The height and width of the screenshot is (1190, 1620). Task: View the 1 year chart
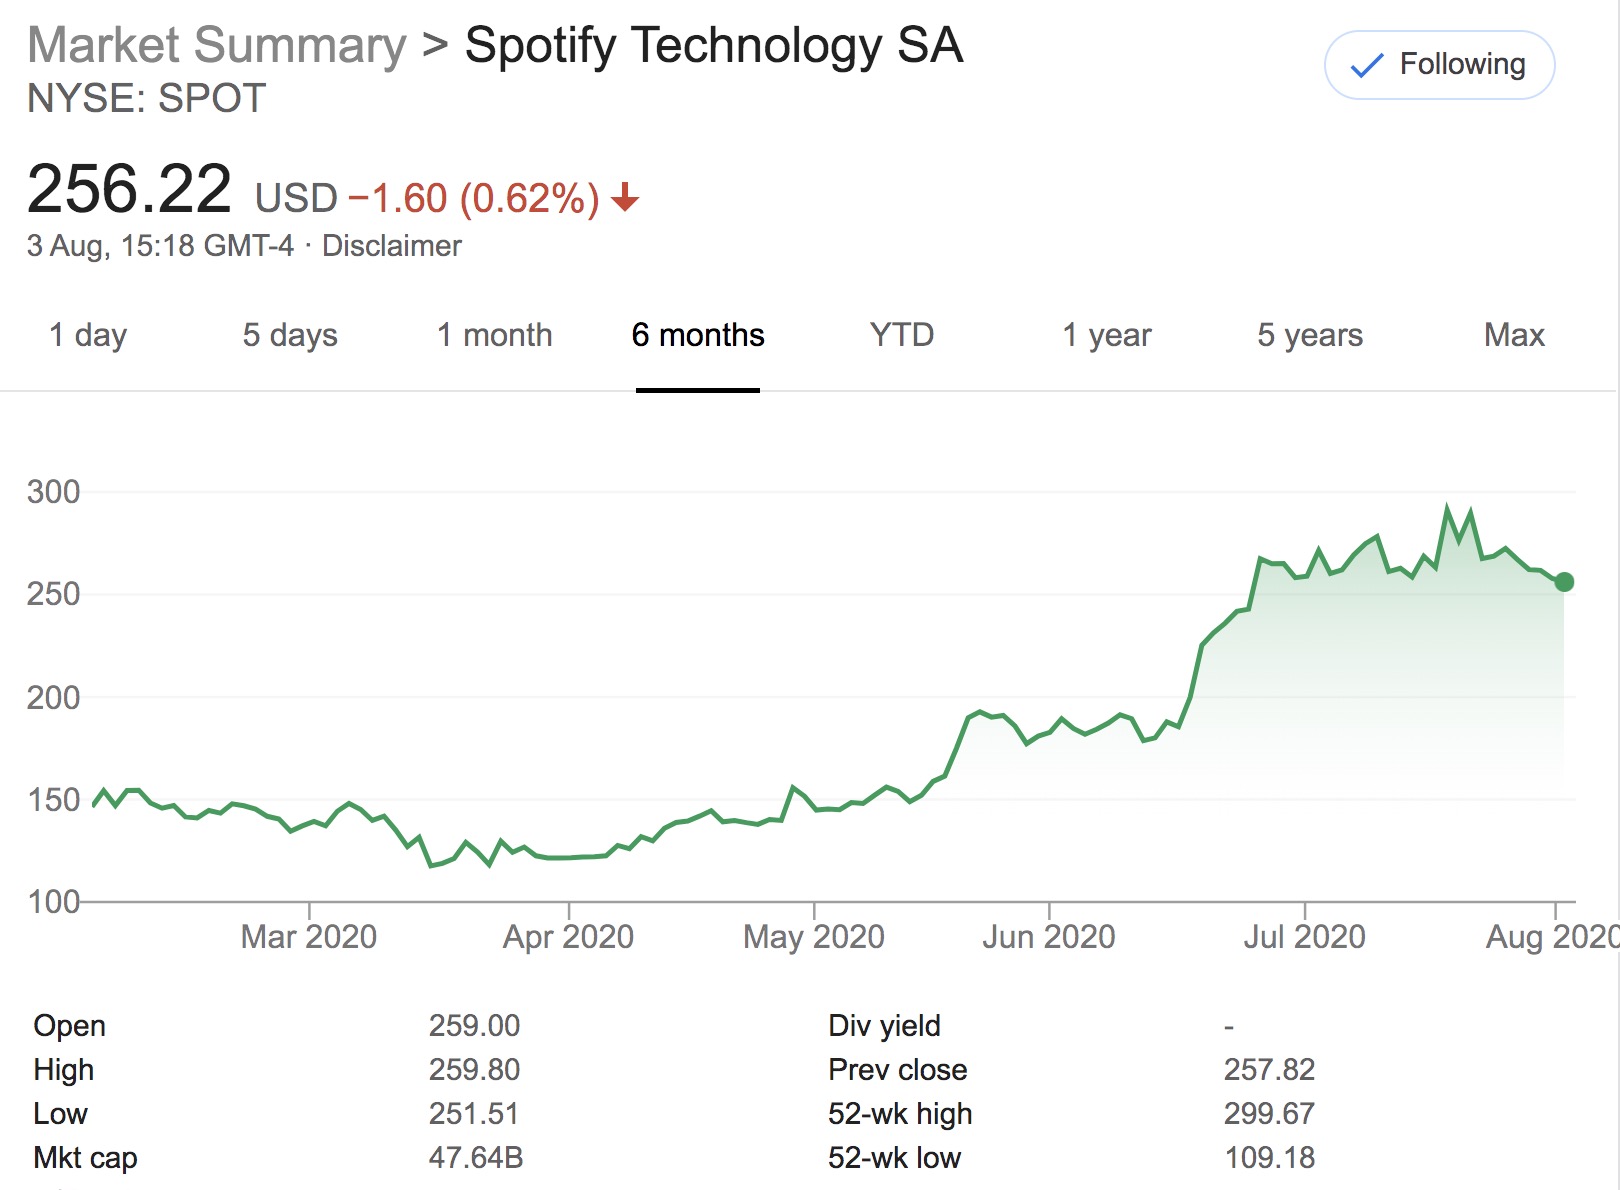click(1106, 335)
